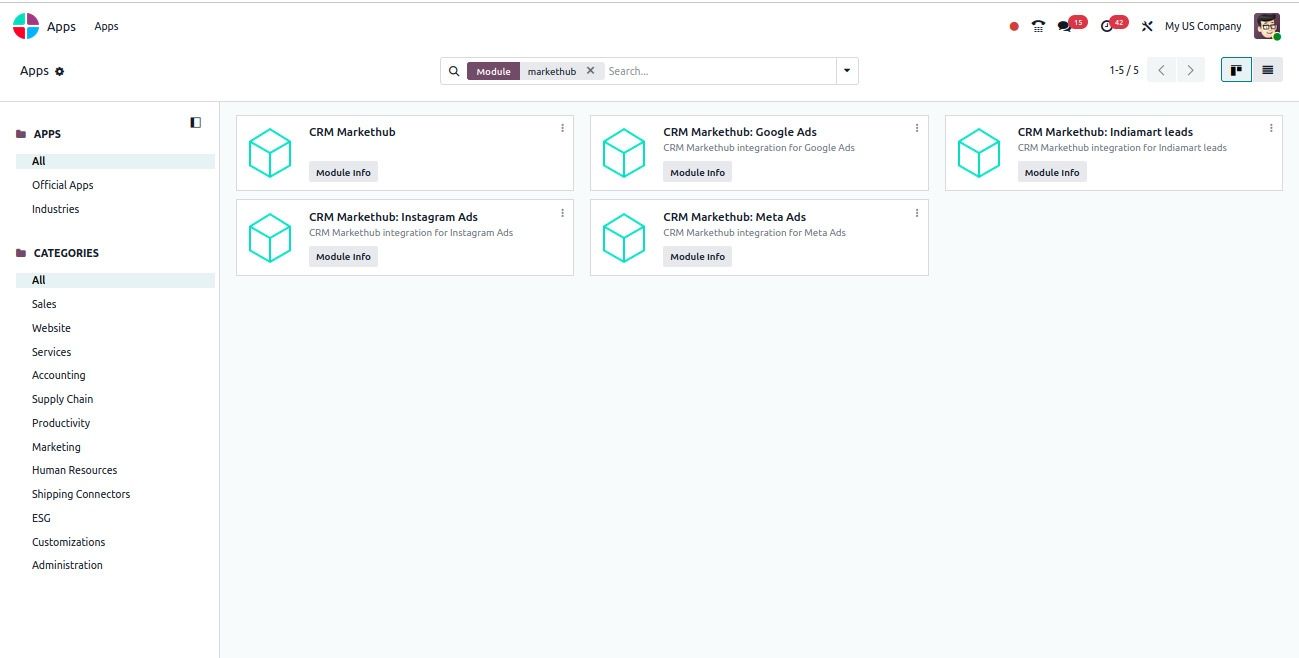Filter by Supply Chain category
This screenshot has height=658, width=1299.
(x=62, y=399)
